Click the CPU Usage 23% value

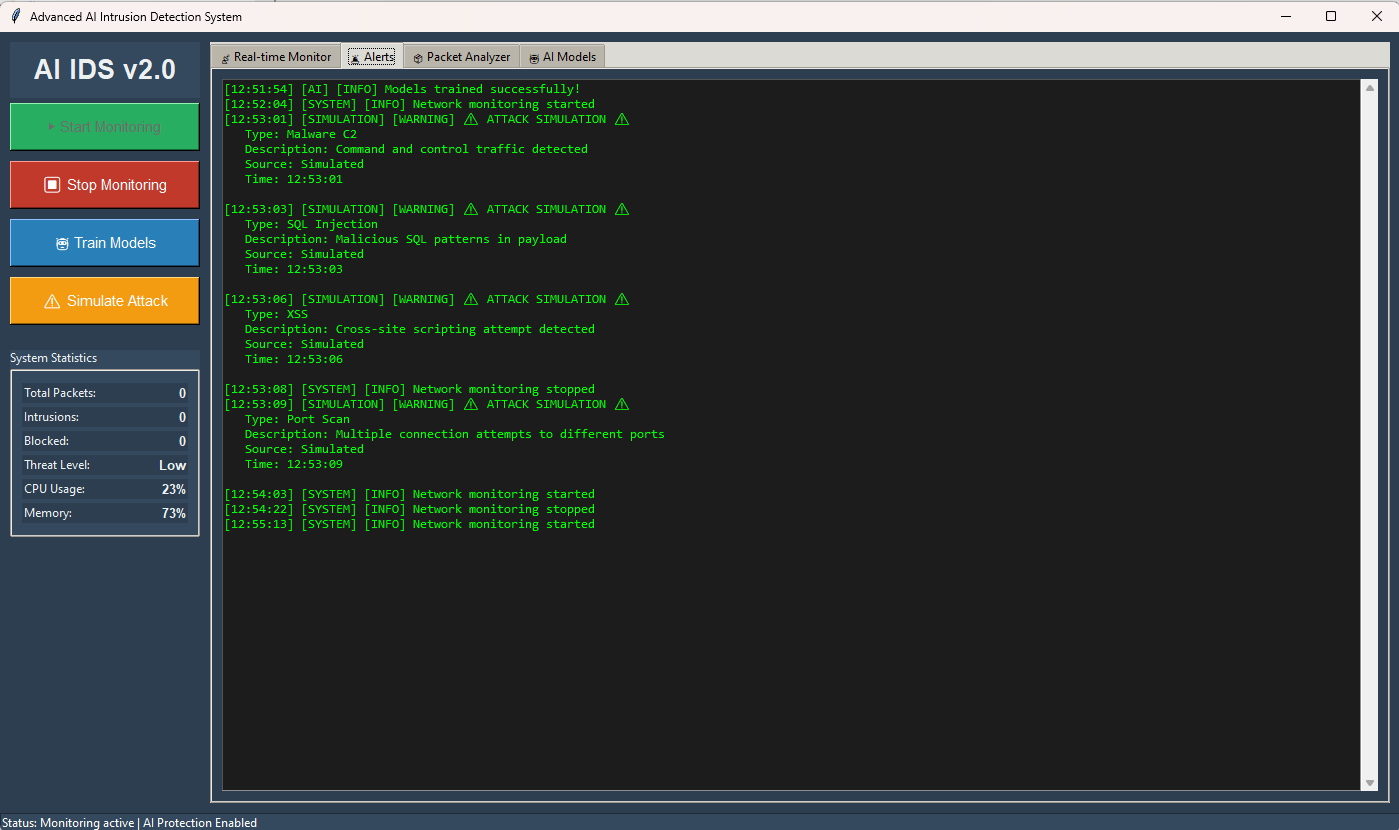coord(173,489)
